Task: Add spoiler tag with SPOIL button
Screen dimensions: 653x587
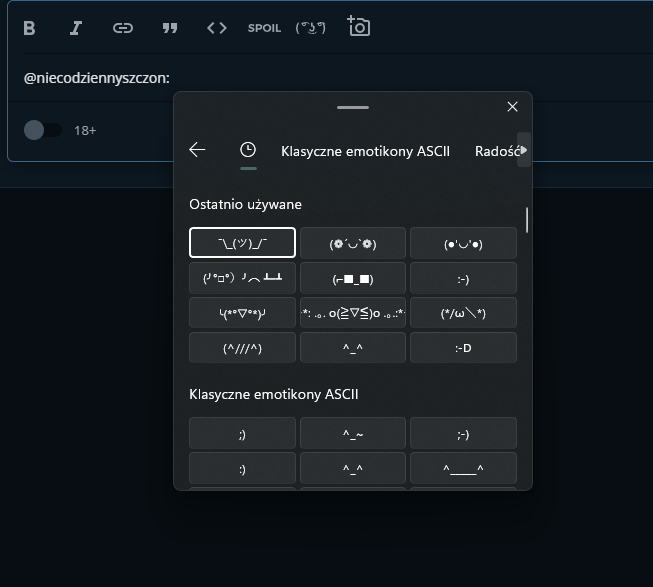Action: [264, 28]
